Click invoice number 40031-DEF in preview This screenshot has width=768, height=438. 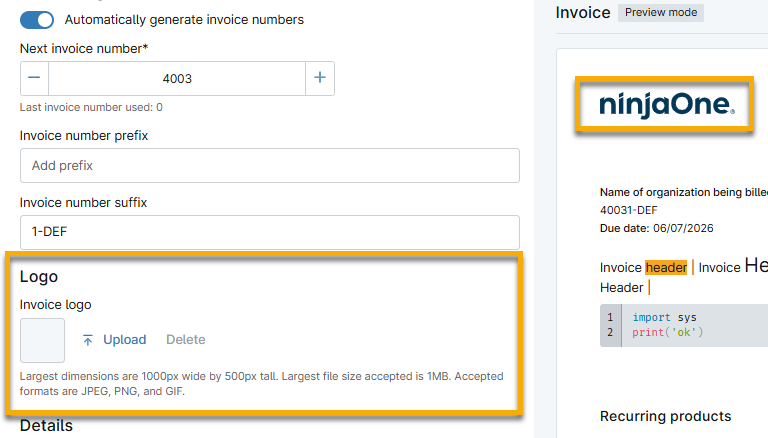pos(628,210)
